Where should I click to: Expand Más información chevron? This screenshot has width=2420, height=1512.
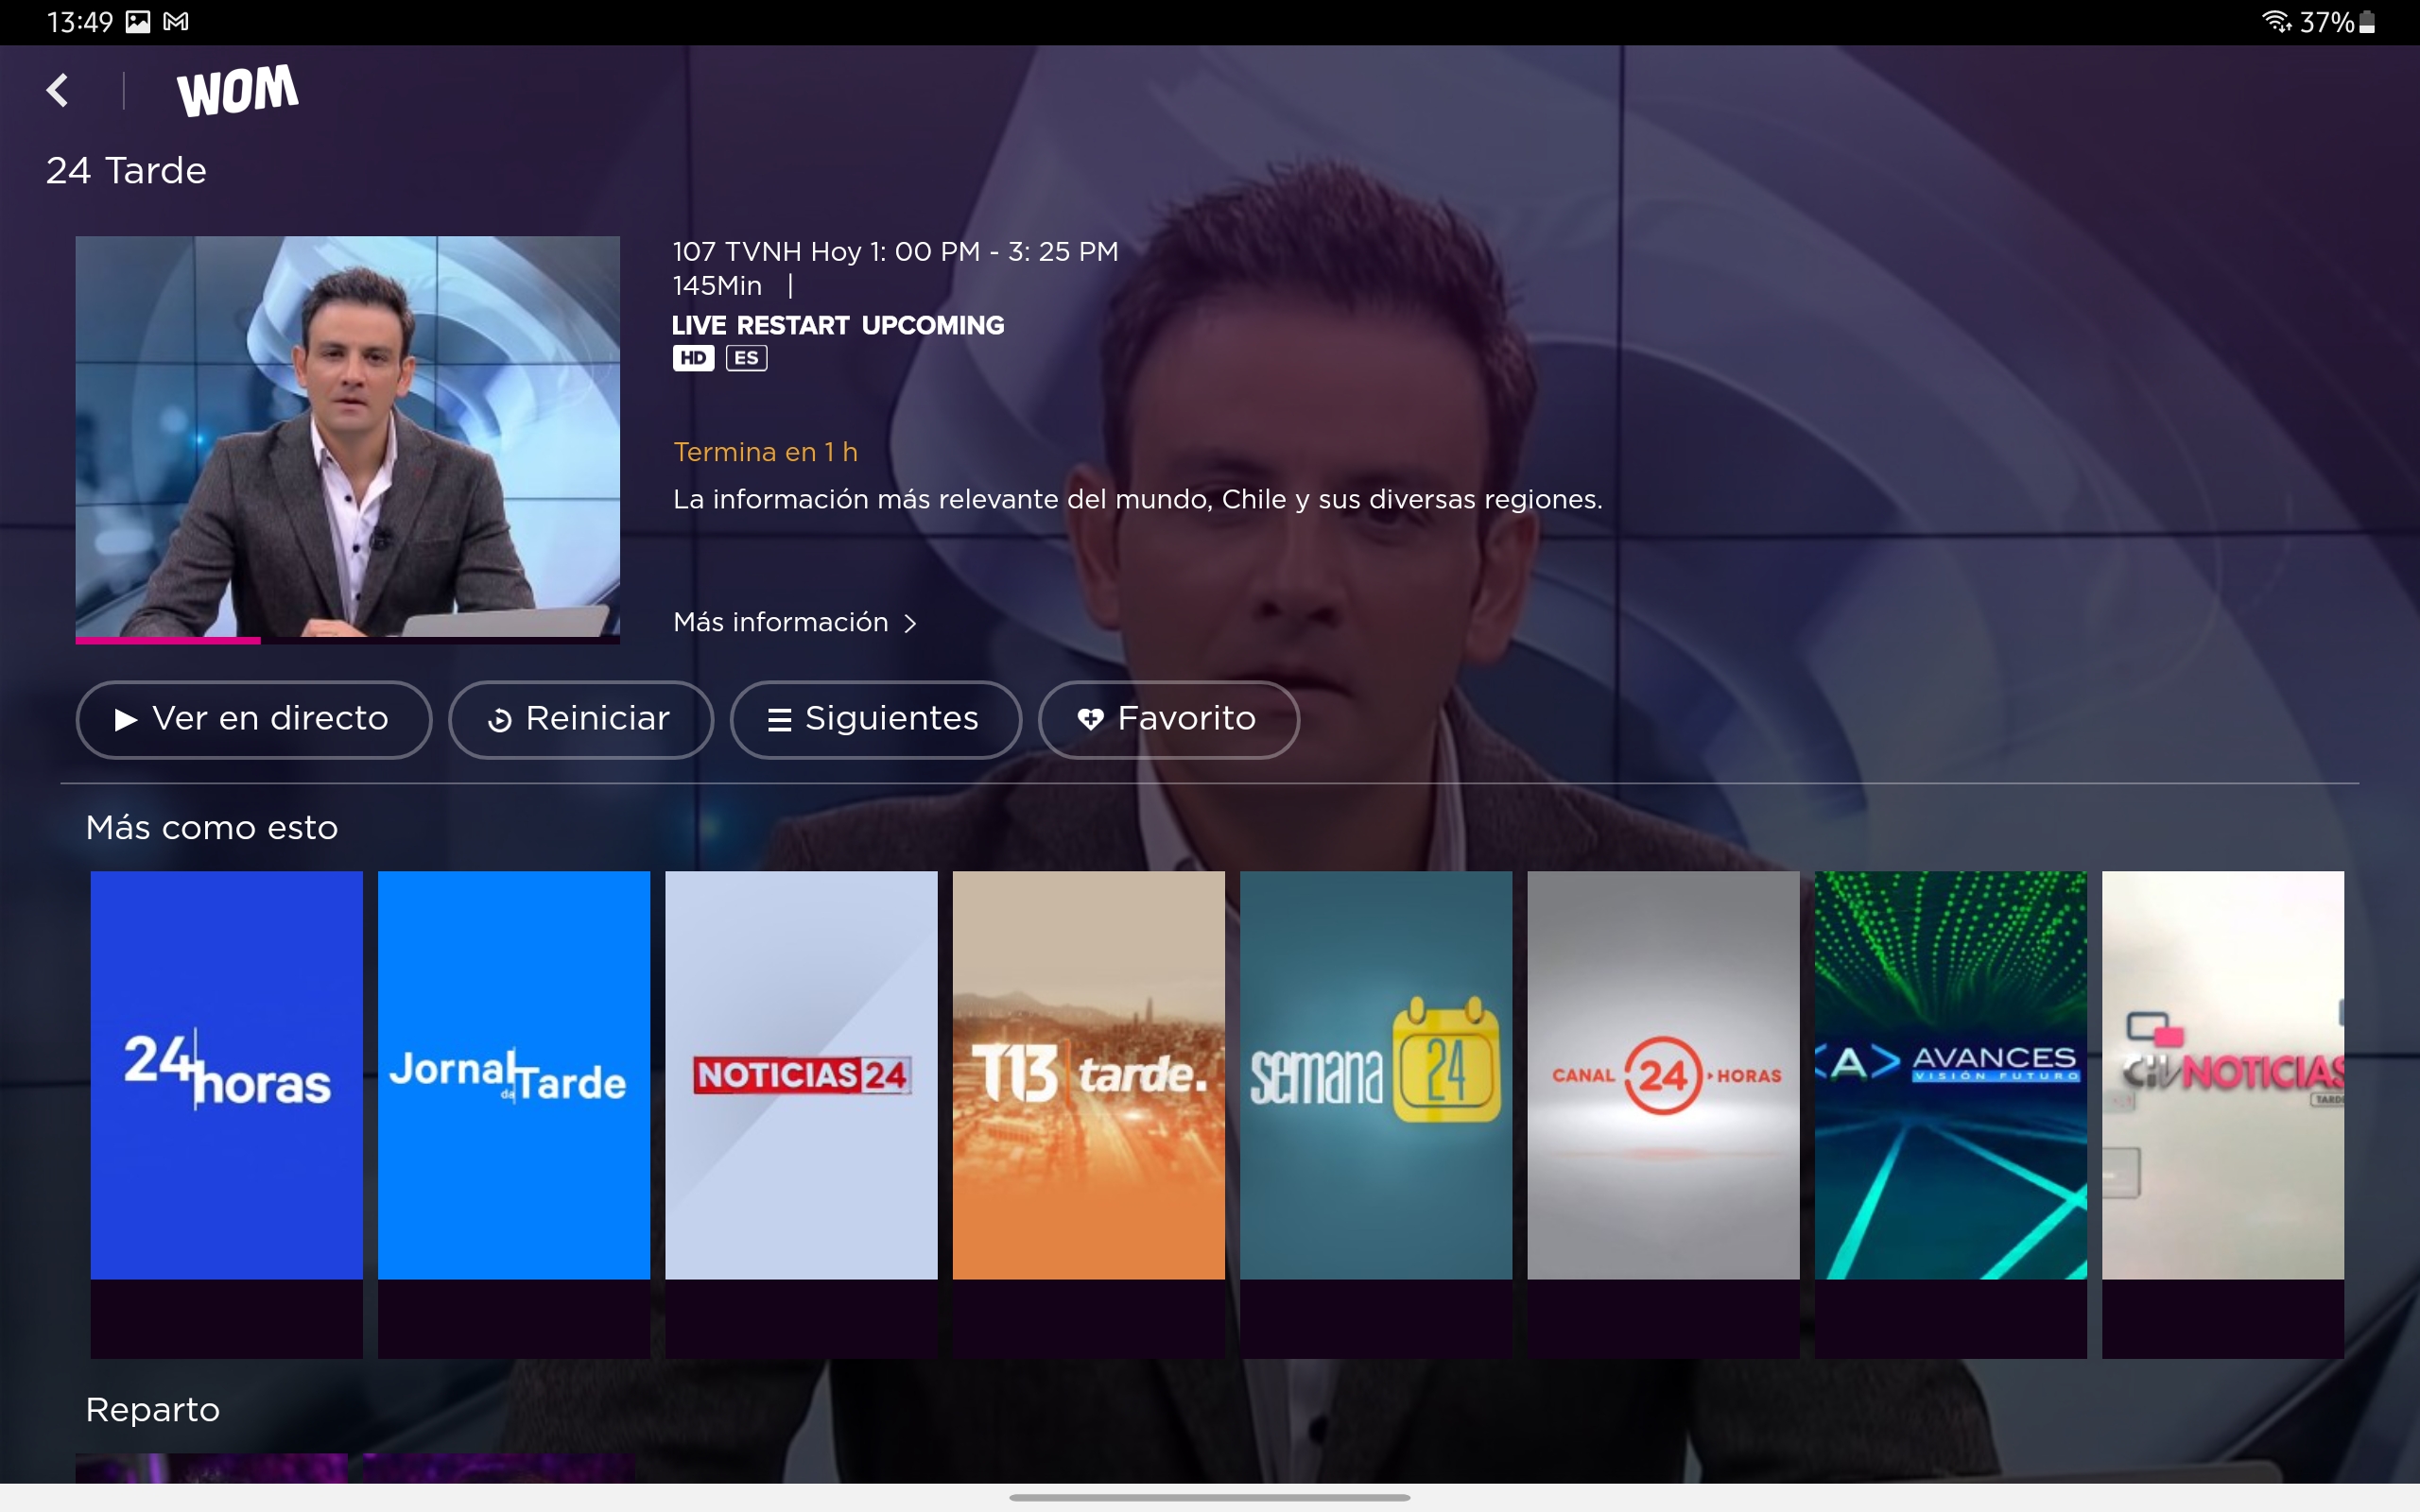pyautogui.click(x=909, y=623)
